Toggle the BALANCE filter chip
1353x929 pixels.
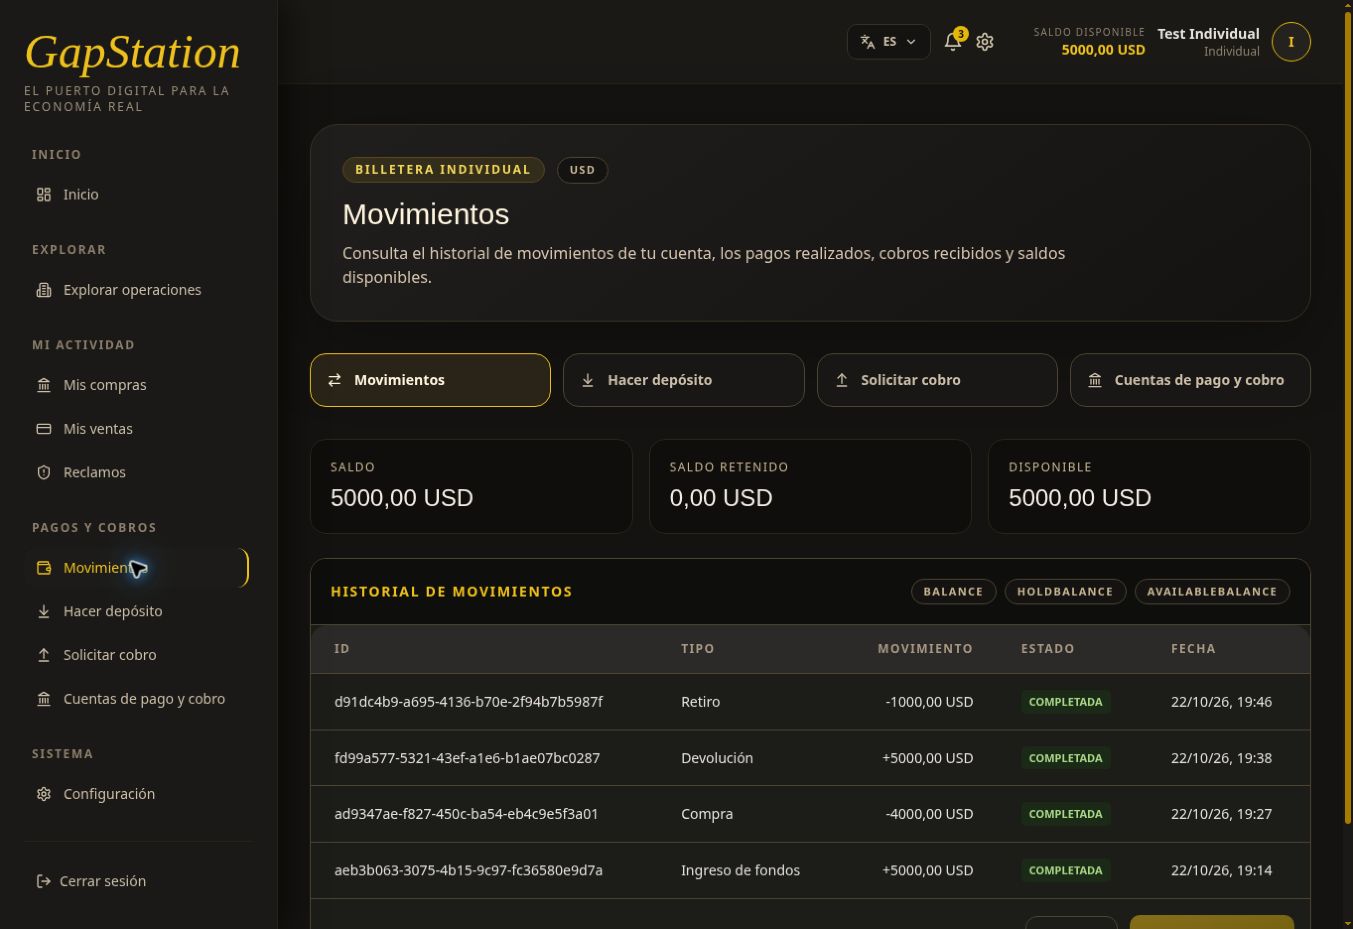[x=953, y=592]
